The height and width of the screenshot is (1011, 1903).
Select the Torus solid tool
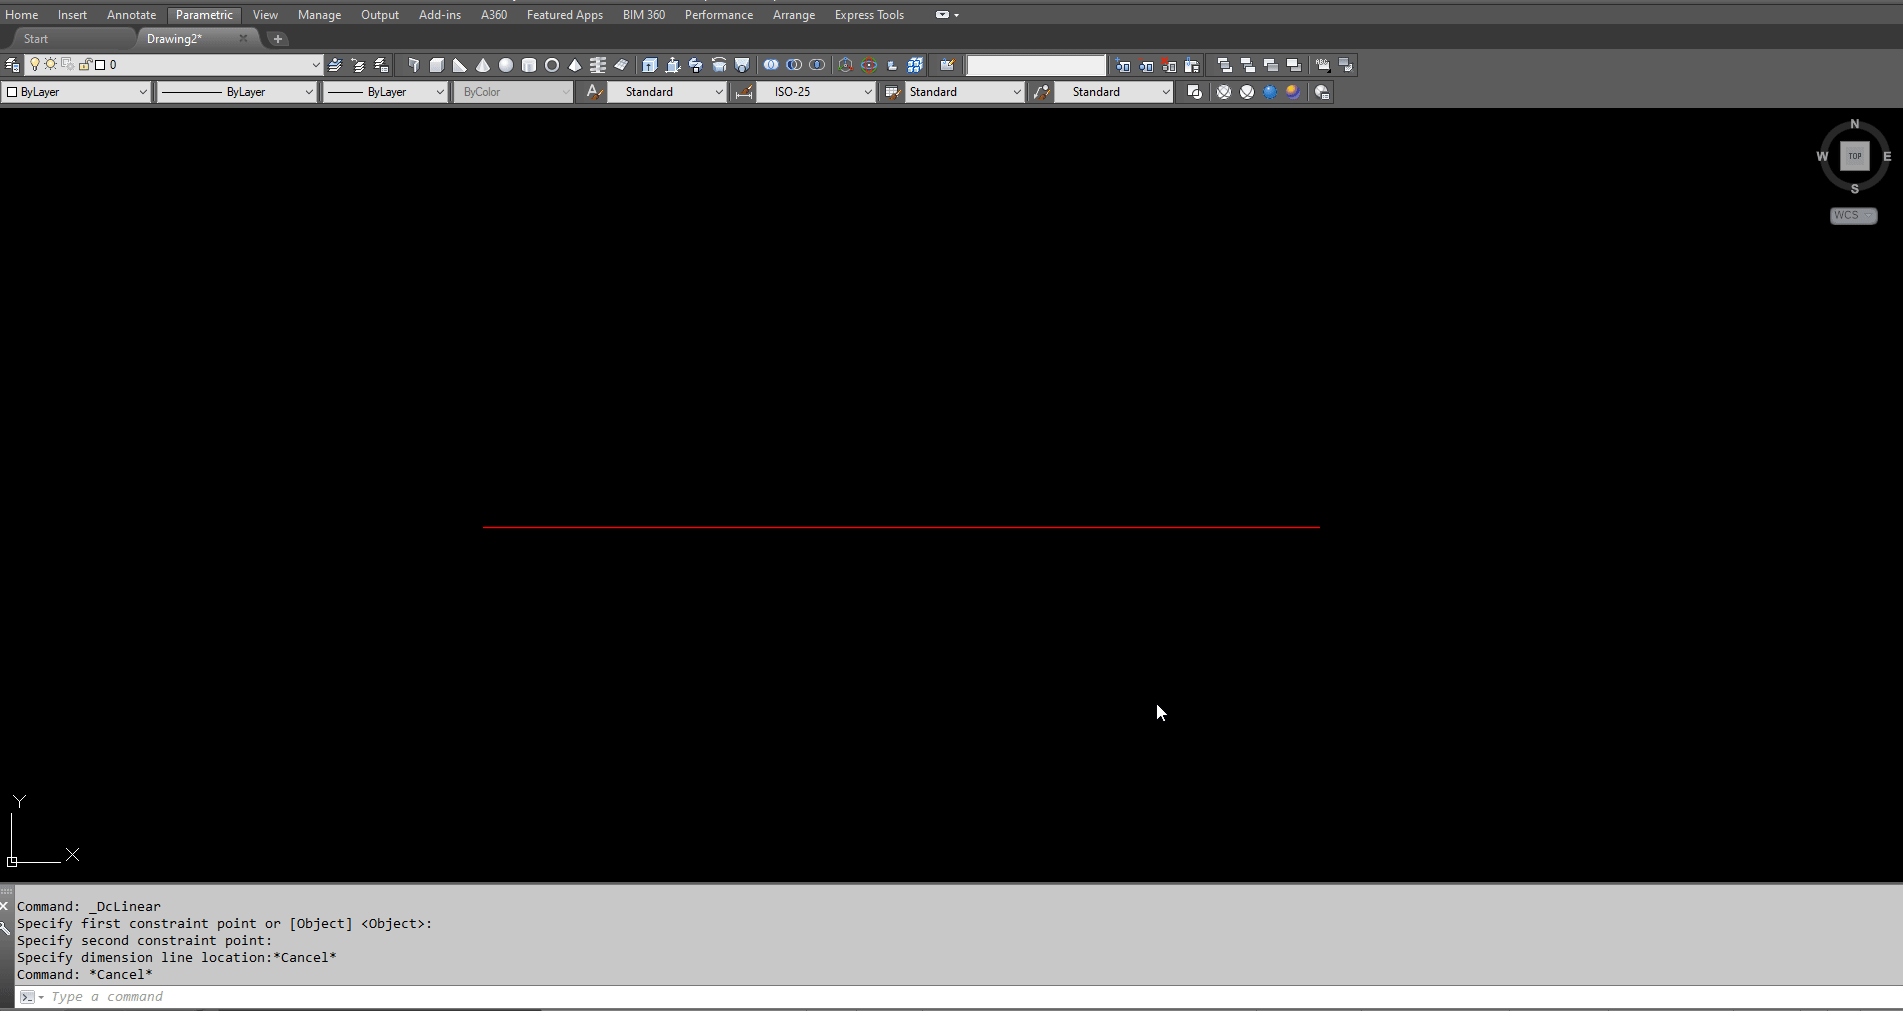coord(552,65)
